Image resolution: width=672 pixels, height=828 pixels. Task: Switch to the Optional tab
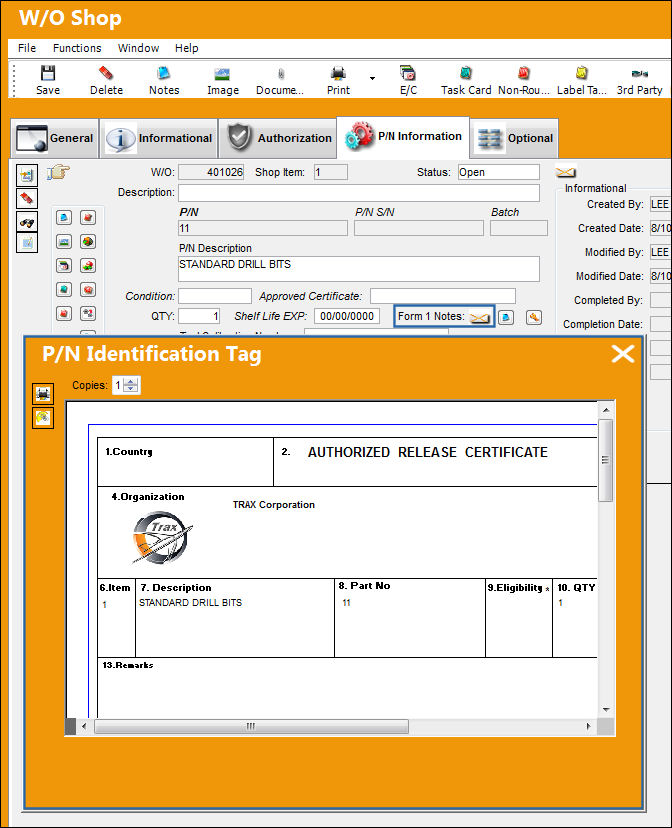click(514, 138)
